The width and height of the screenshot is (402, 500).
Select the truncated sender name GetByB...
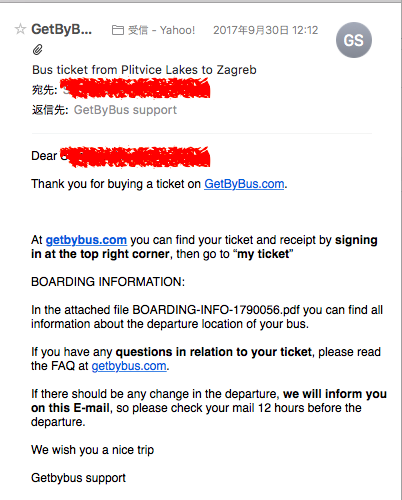tap(61, 29)
